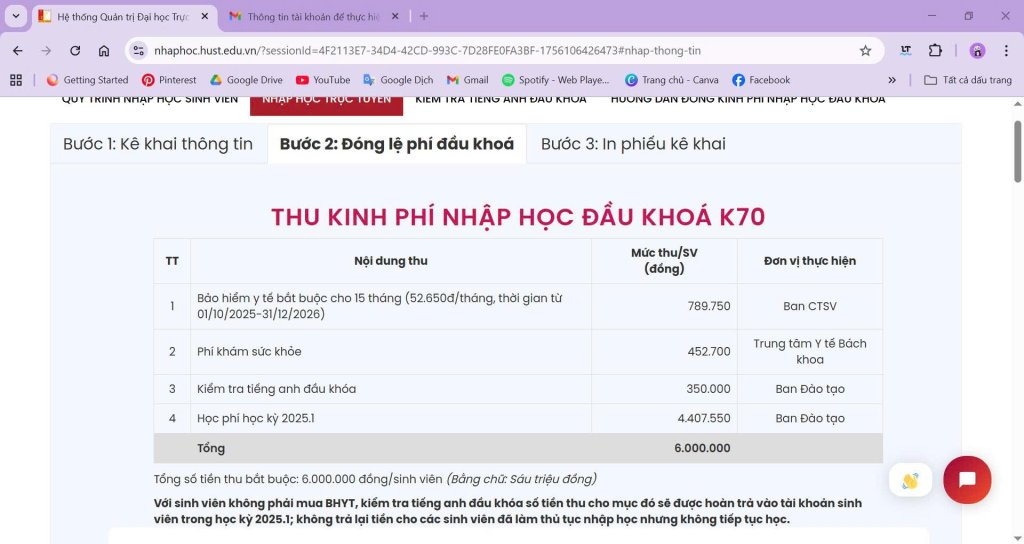This screenshot has height=544, width=1024.
Task: Open the Trang chủ - Canva bookmark
Action: (x=672, y=80)
